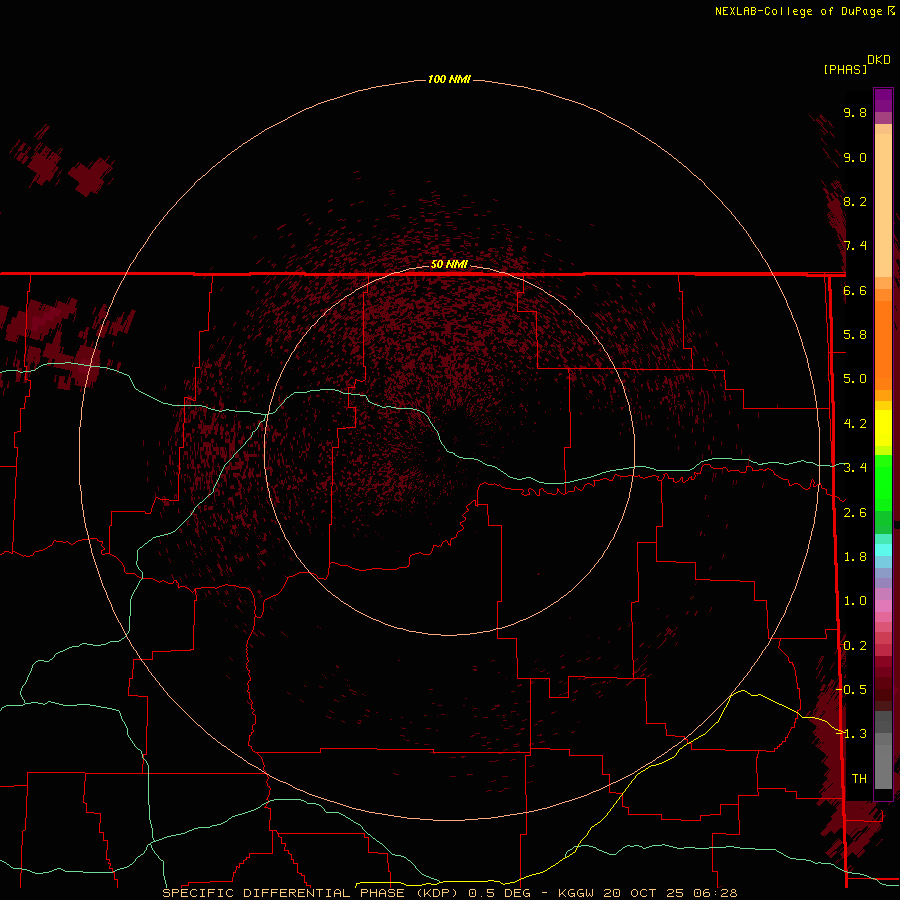Viewport: 900px width, 900px height.
Task: Click the 50 NMI range ring label
Action: tap(449, 264)
